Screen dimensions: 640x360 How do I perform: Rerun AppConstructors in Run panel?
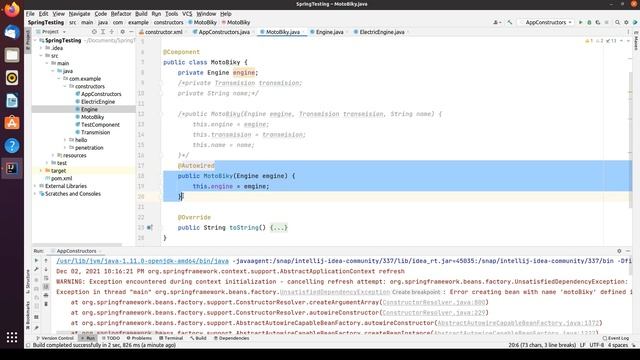coord(36,260)
